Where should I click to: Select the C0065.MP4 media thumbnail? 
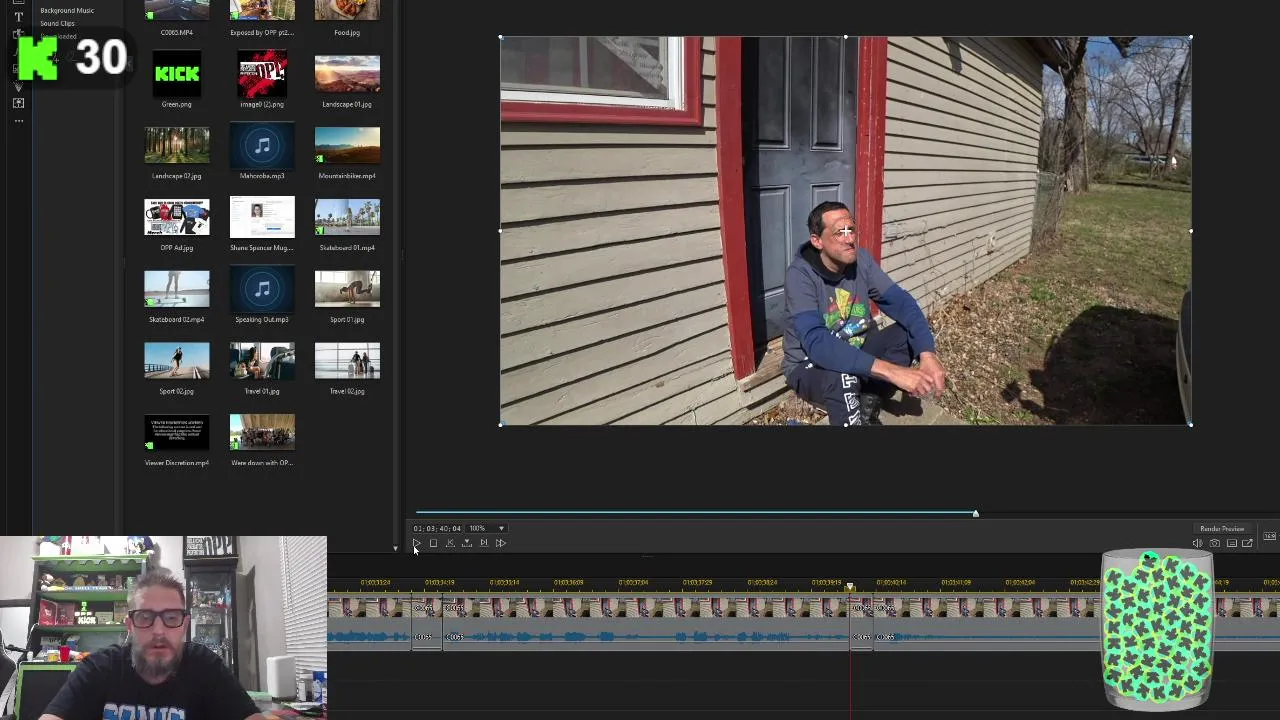tap(177, 10)
